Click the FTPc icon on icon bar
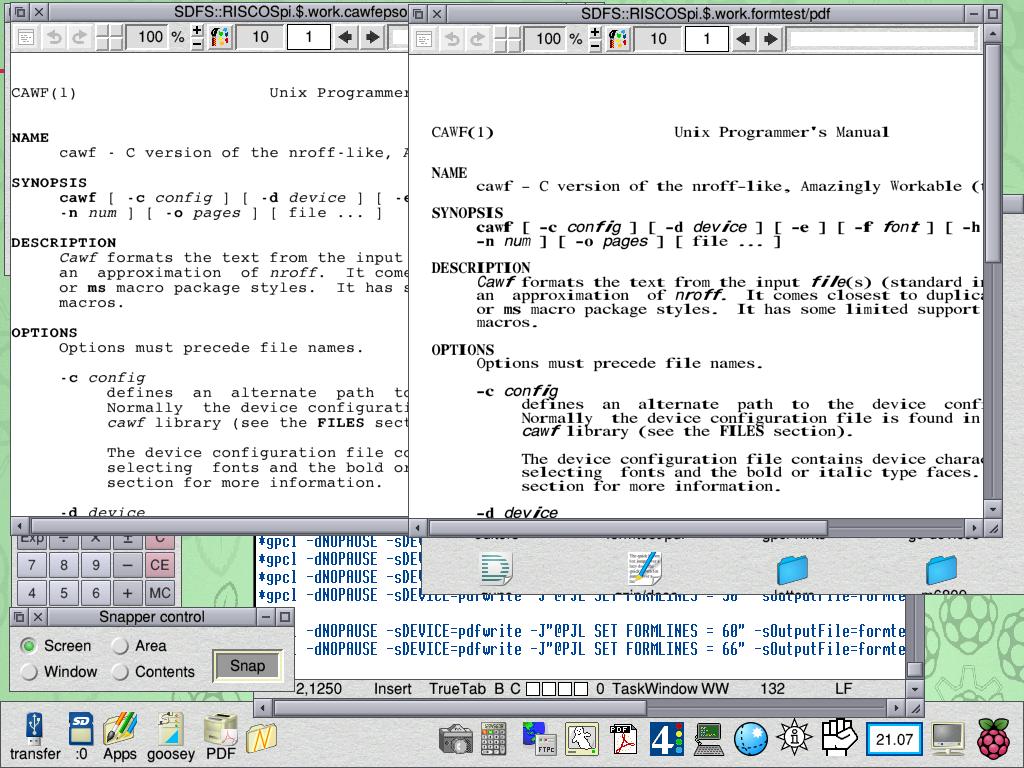This screenshot has width=1024, height=768. point(539,738)
